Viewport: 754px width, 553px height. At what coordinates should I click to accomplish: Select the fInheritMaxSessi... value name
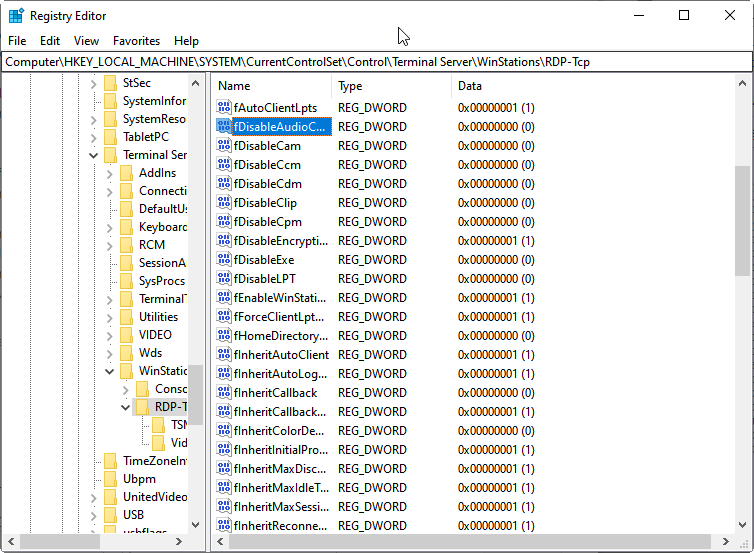tap(281, 506)
